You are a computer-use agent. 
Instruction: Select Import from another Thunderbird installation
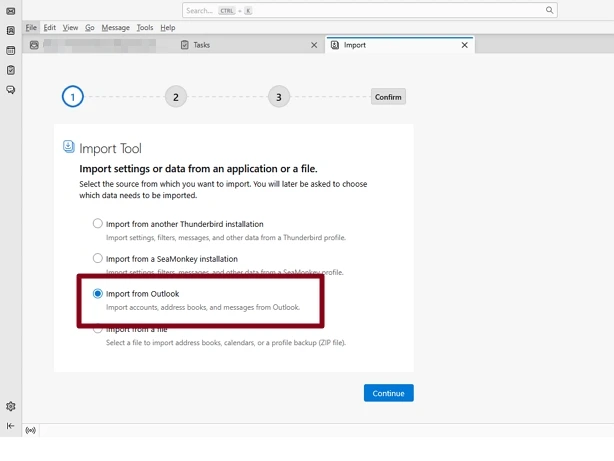(x=98, y=224)
